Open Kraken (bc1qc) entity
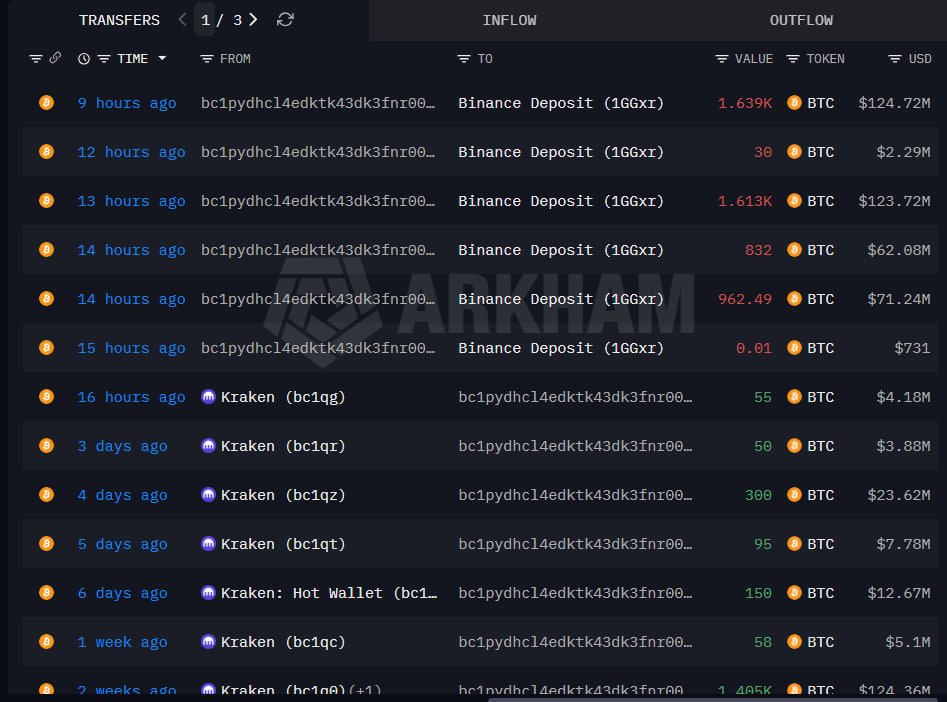The image size is (947, 702). [x=283, y=642]
